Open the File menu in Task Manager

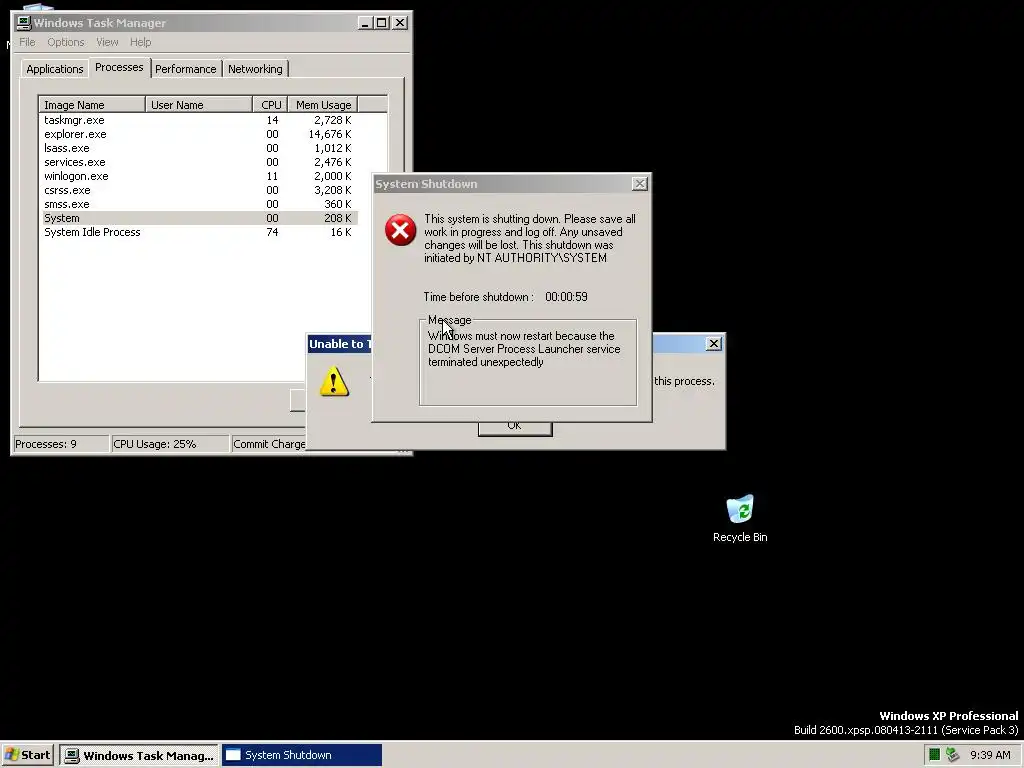27,42
